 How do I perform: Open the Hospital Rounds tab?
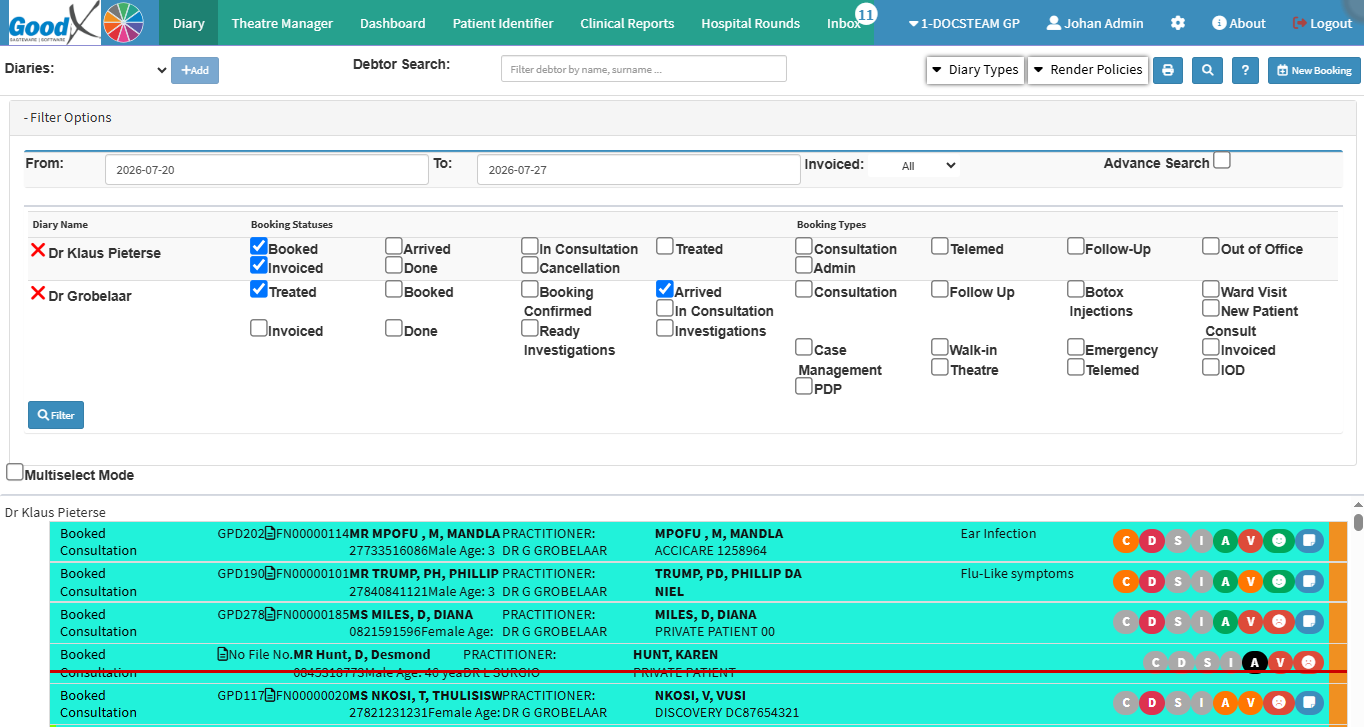pyautogui.click(x=750, y=23)
